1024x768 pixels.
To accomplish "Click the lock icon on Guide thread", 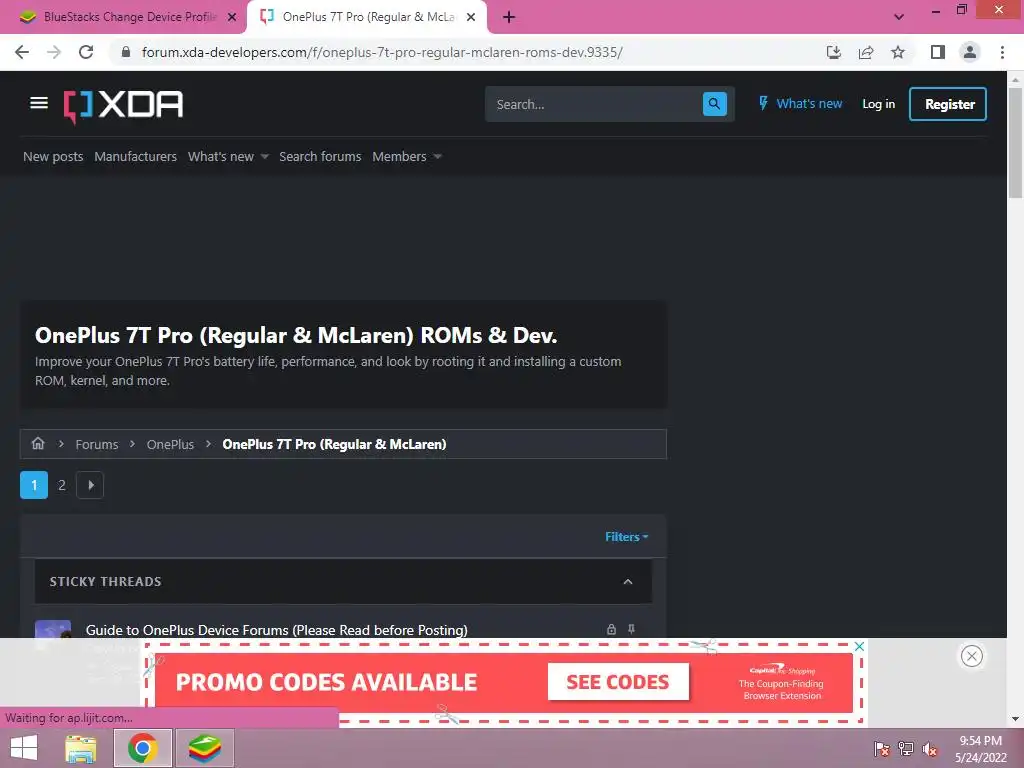I will (611, 630).
